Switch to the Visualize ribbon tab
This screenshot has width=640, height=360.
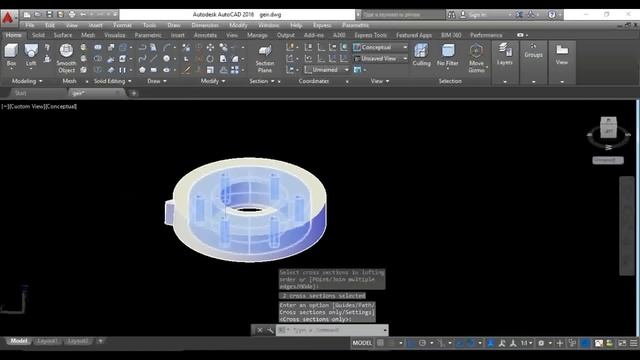pyautogui.click(x=115, y=35)
